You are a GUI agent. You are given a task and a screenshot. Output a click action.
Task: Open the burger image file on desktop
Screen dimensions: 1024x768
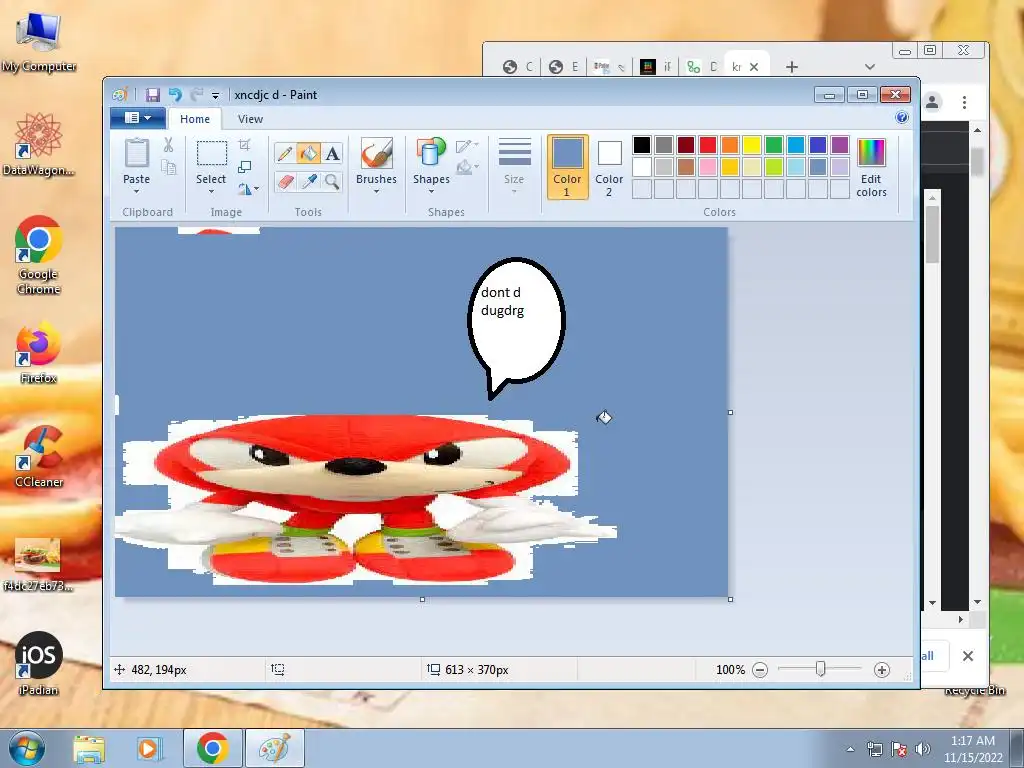[38, 564]
